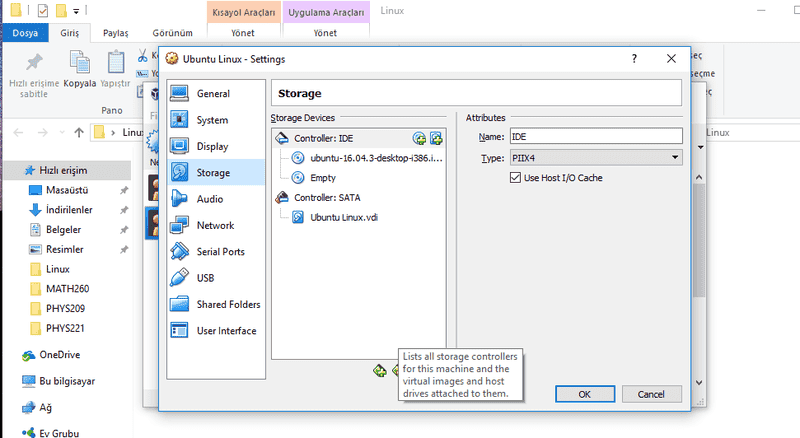Go to Network settings
Image resolution: width=800 pixels, height=438 pixels.
coord(215,225)
